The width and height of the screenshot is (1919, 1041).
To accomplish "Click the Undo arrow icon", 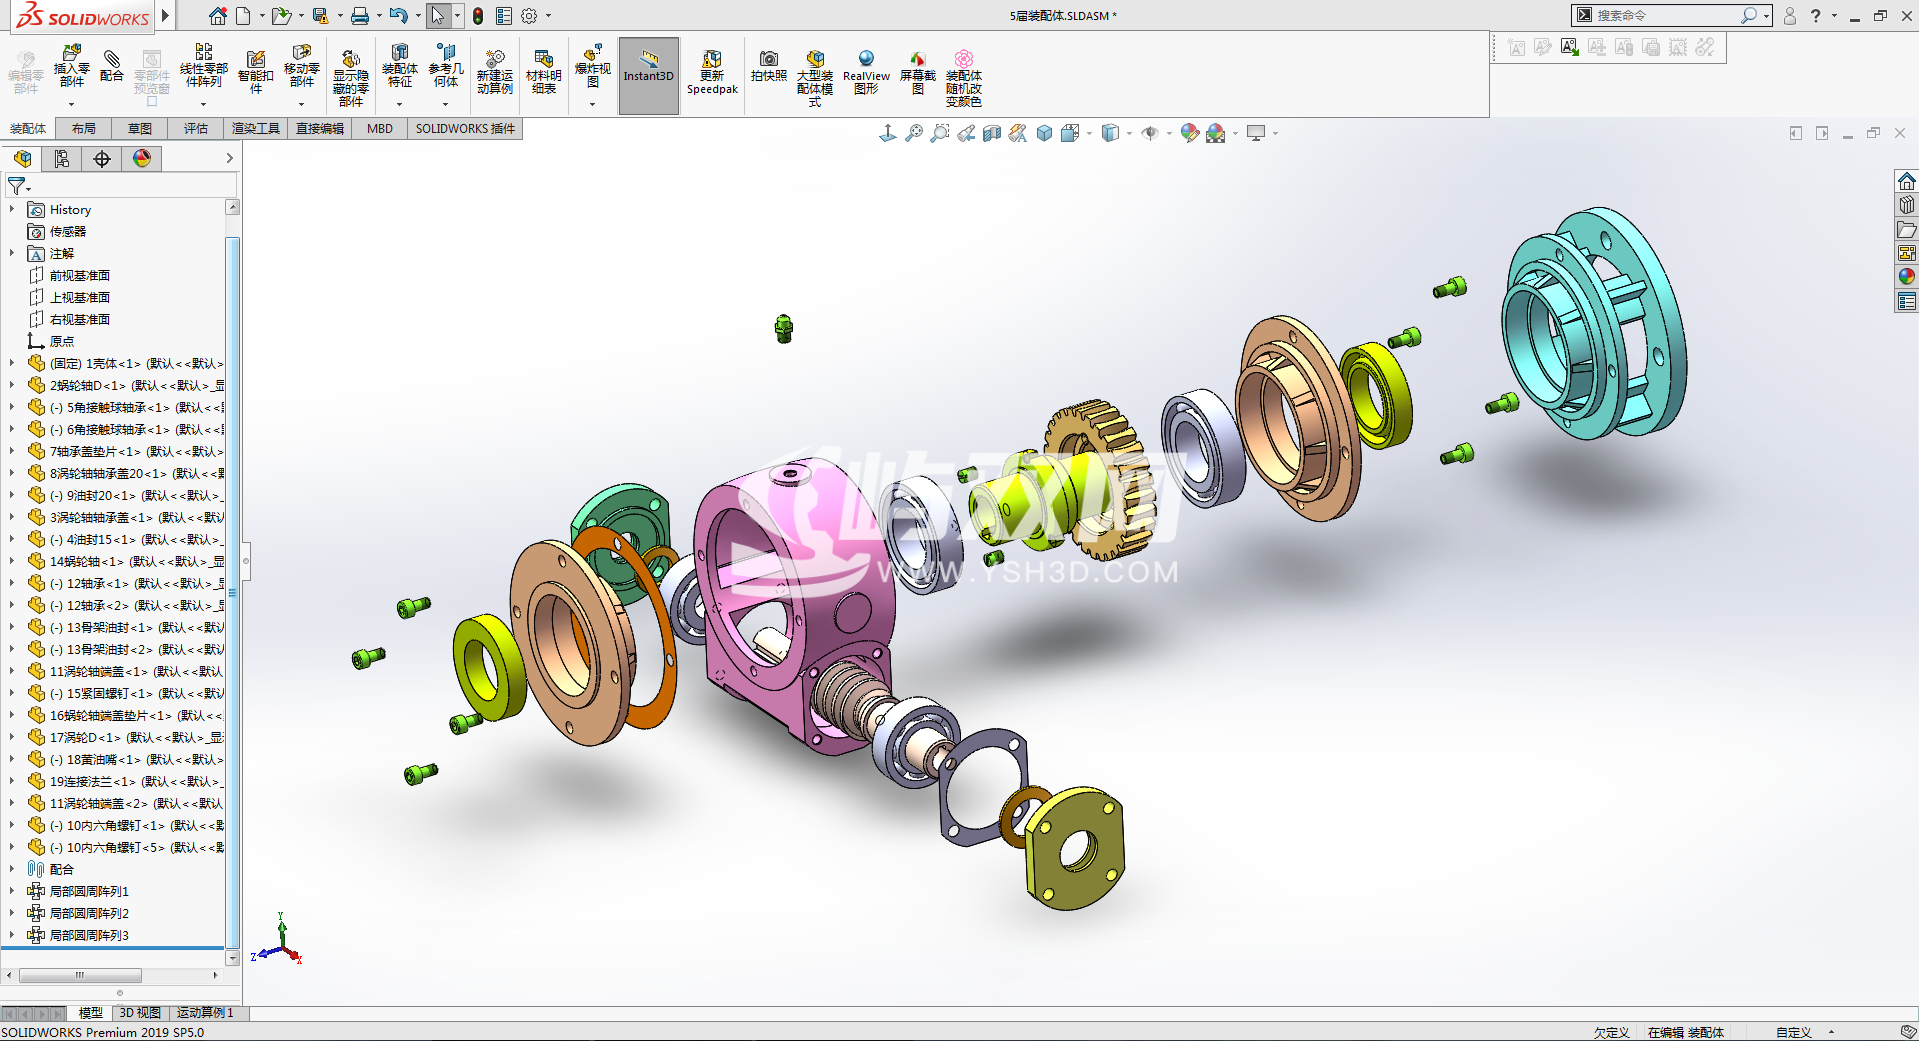I will coord(398,16).
